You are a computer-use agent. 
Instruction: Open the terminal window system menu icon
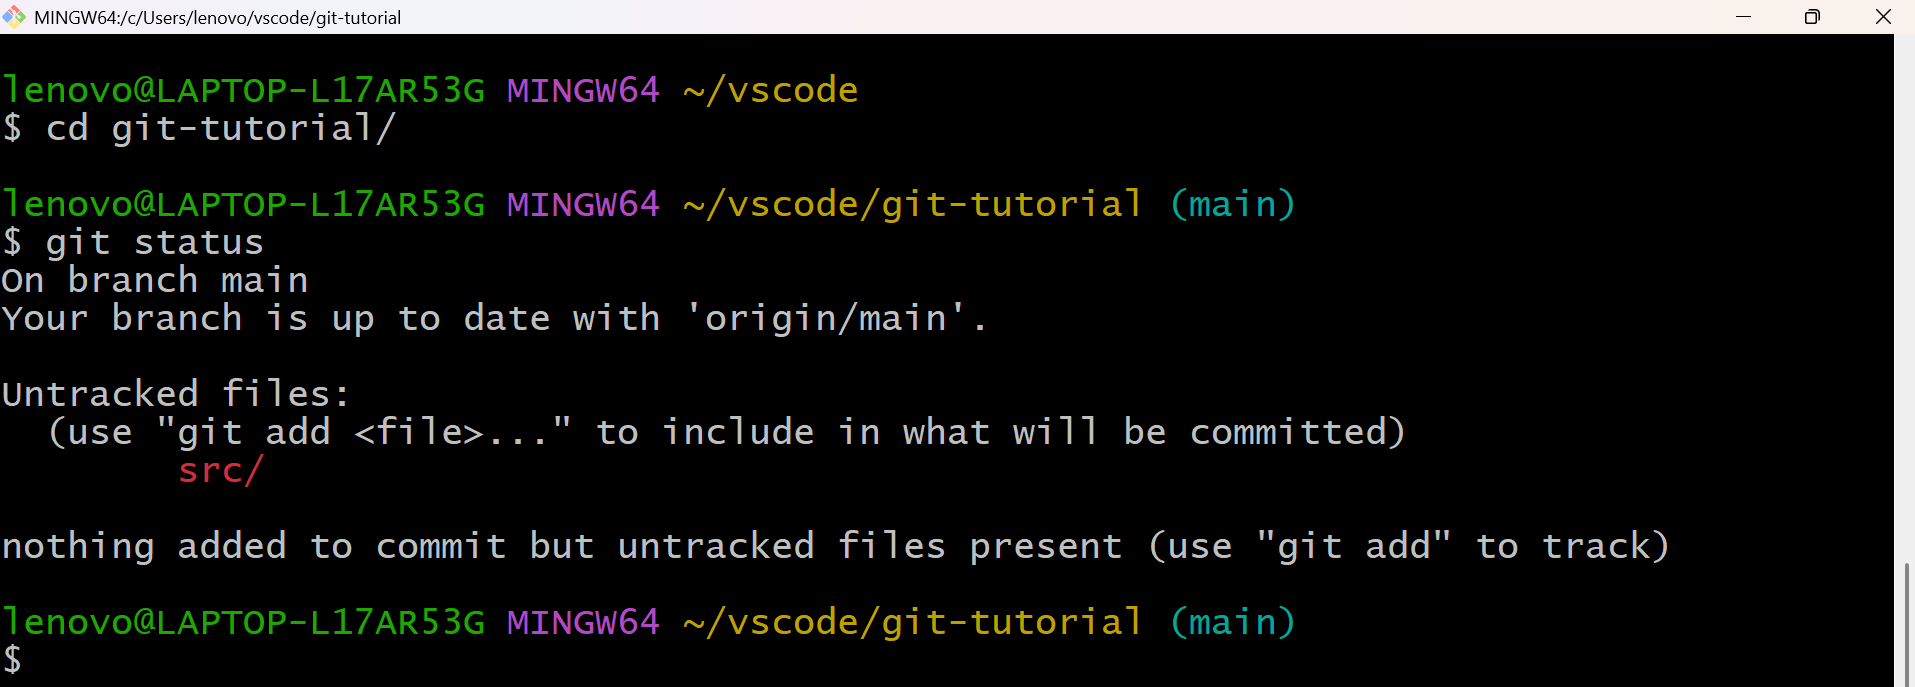click(14, 16)
